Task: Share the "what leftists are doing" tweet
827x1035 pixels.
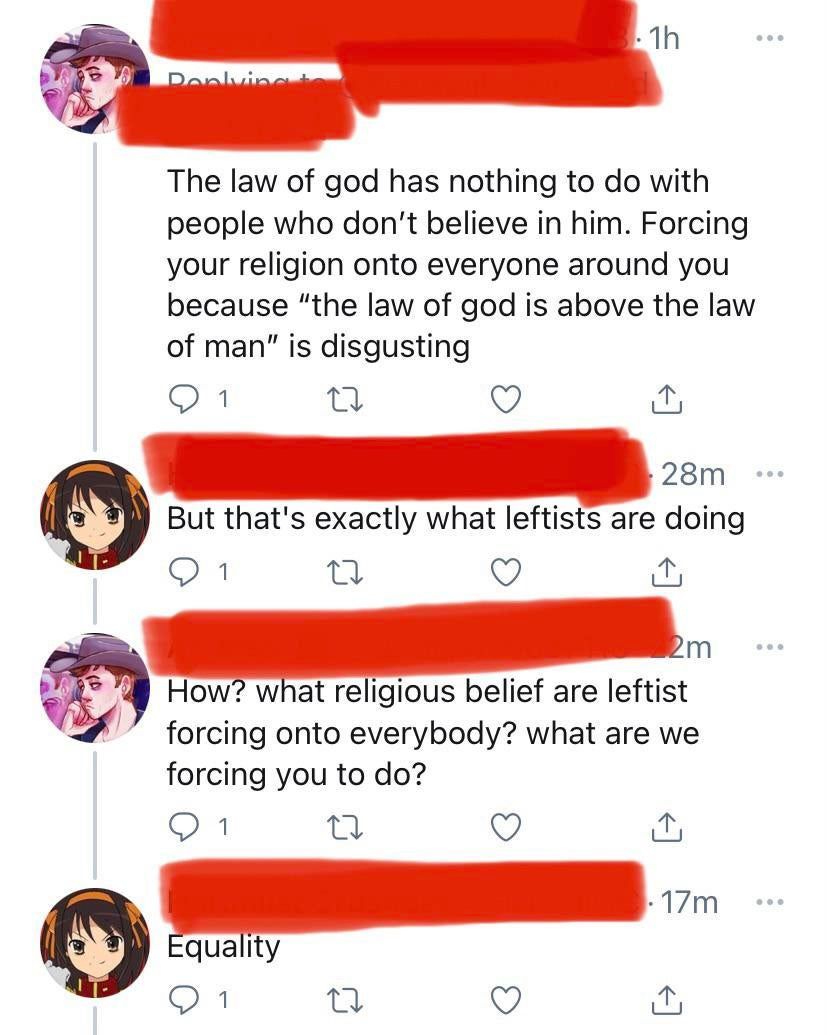Action: [x=663, y=572]
